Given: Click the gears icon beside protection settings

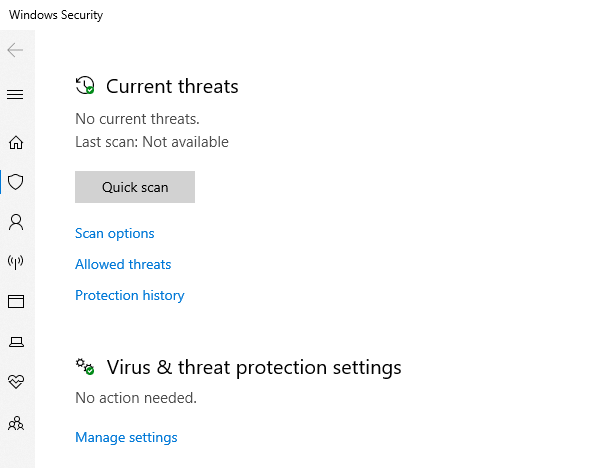Looking at the screenshot, I should tap(85, 367).
